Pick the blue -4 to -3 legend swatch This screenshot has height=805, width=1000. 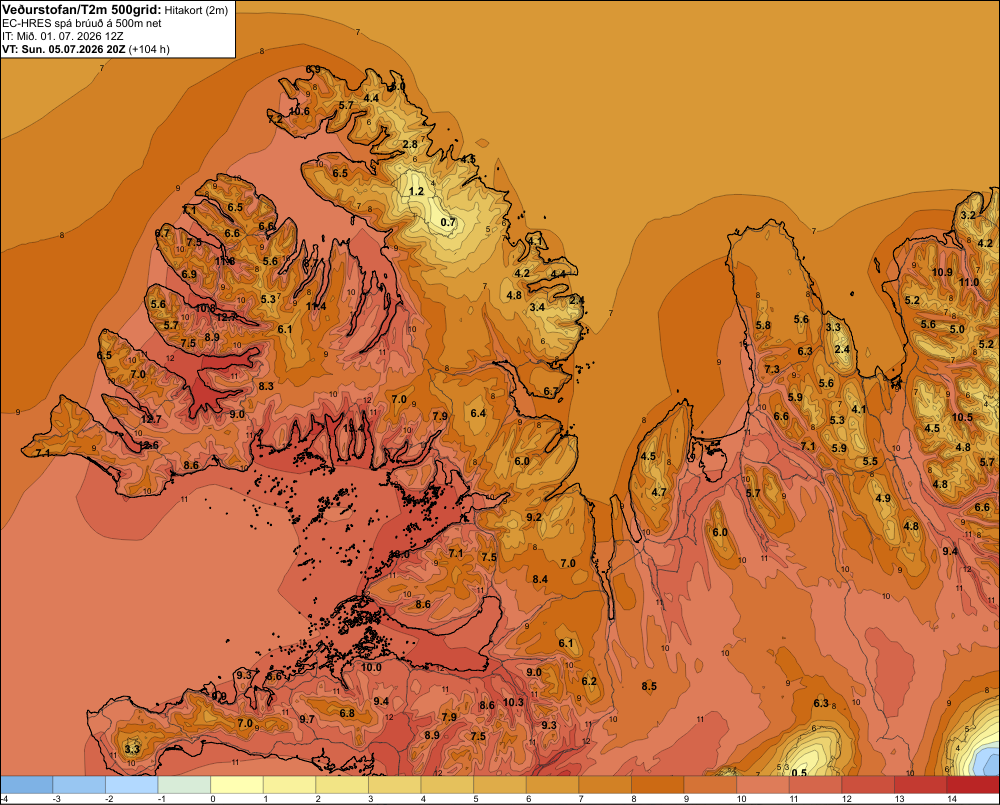[27, 785]
